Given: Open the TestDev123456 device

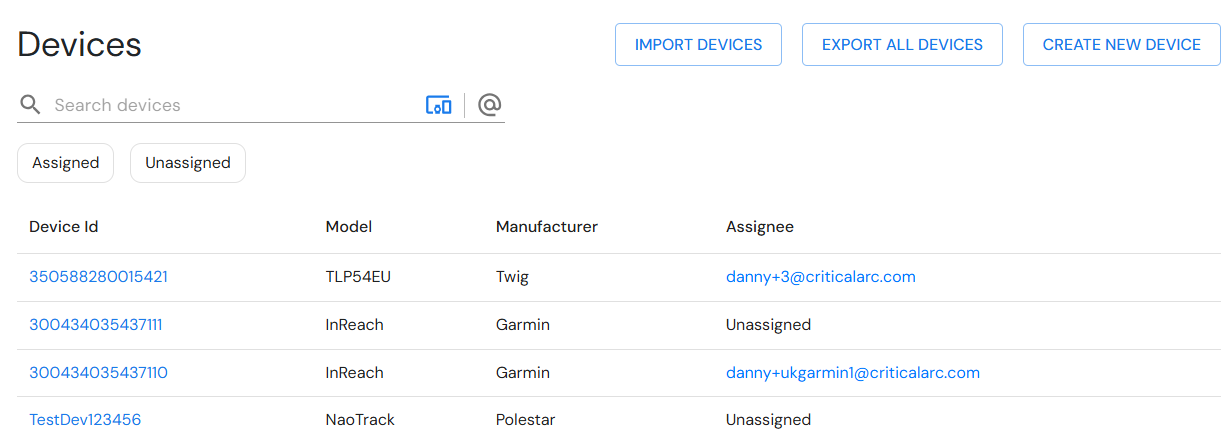Looking at the screenshot, I should (85, 420).
